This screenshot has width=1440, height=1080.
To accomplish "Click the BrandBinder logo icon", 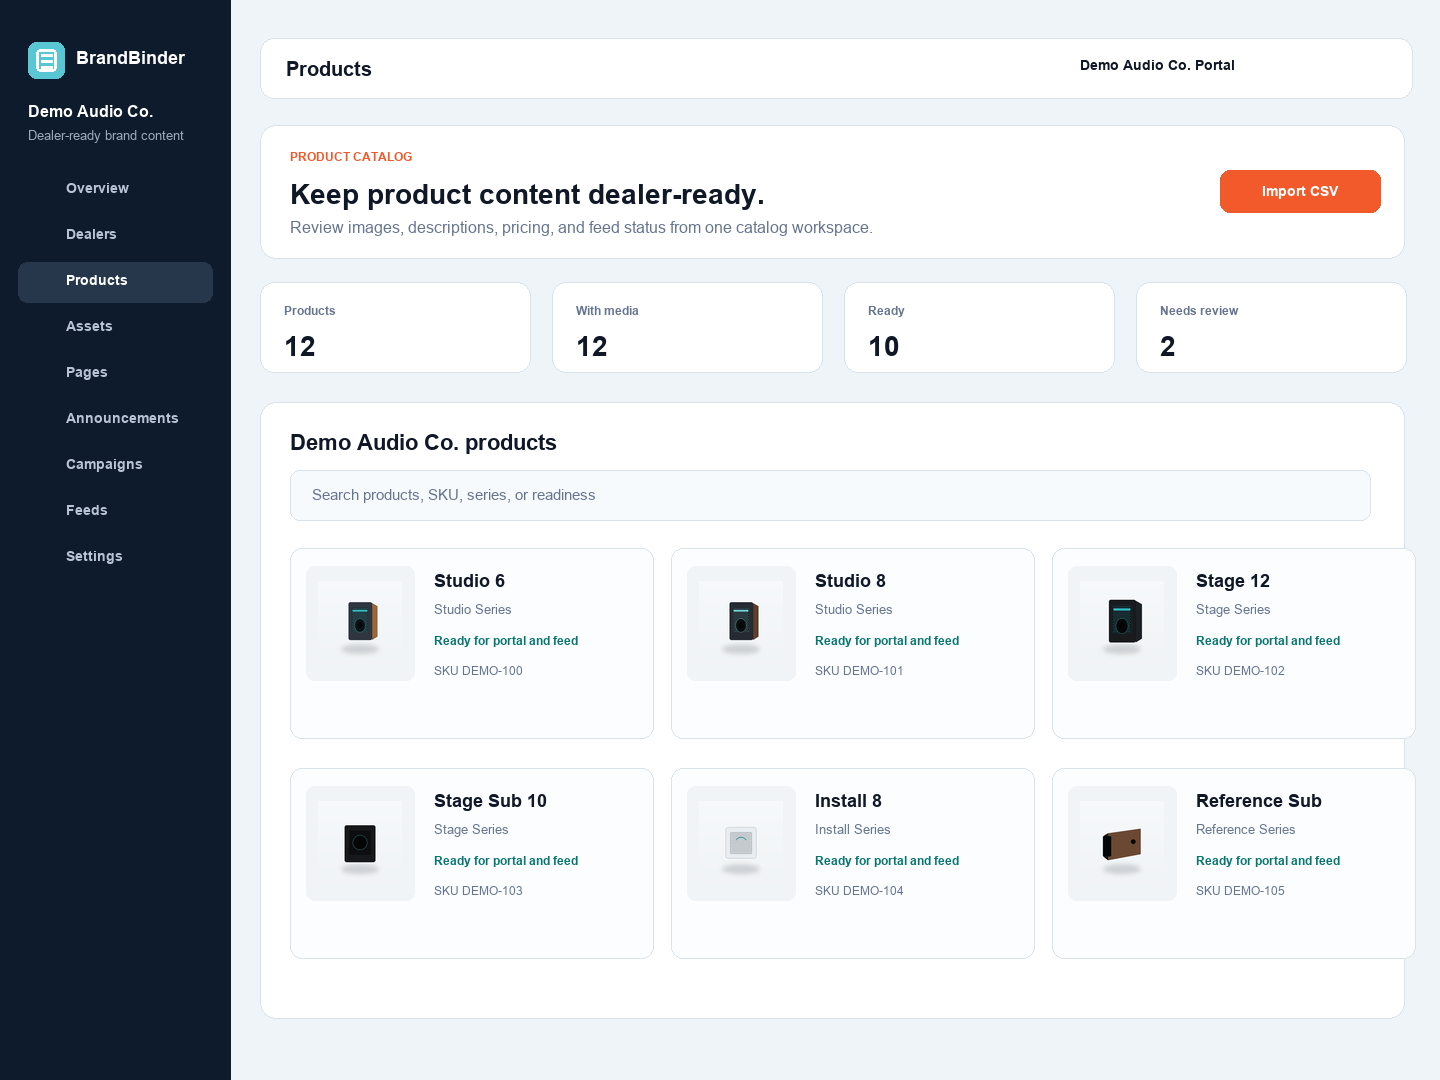I will point(46,60).
